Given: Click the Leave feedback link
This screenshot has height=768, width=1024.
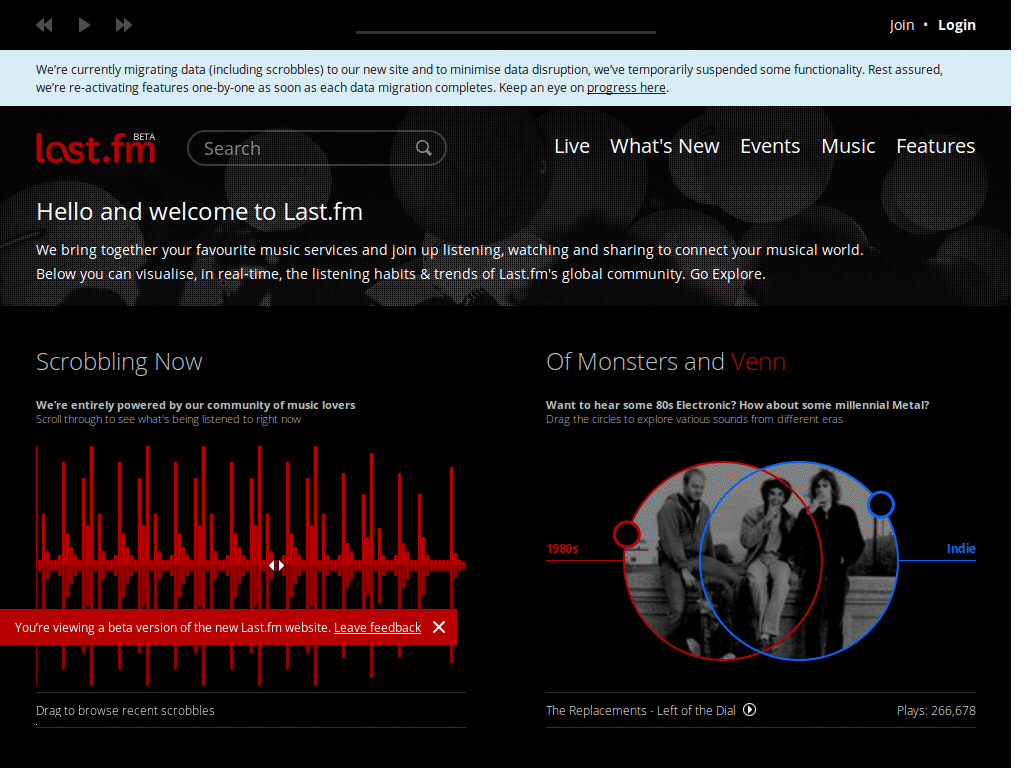Looking at the screenshot, I should point(377,628).
